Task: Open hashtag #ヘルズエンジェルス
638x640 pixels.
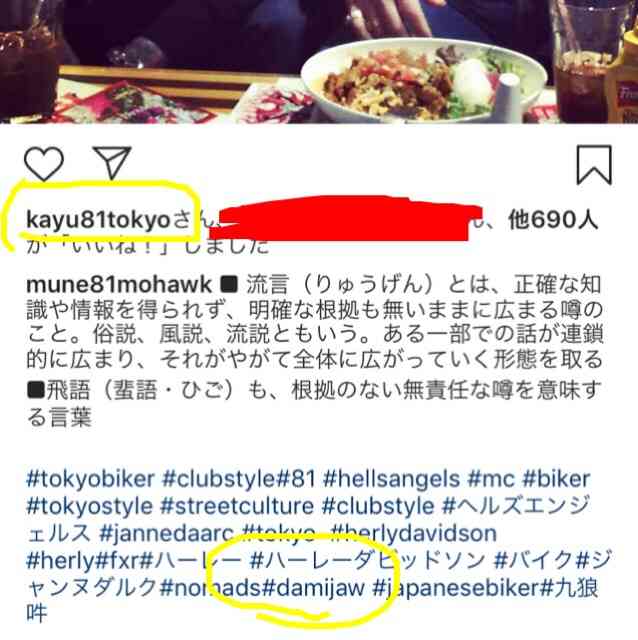Action: point(308,520)
